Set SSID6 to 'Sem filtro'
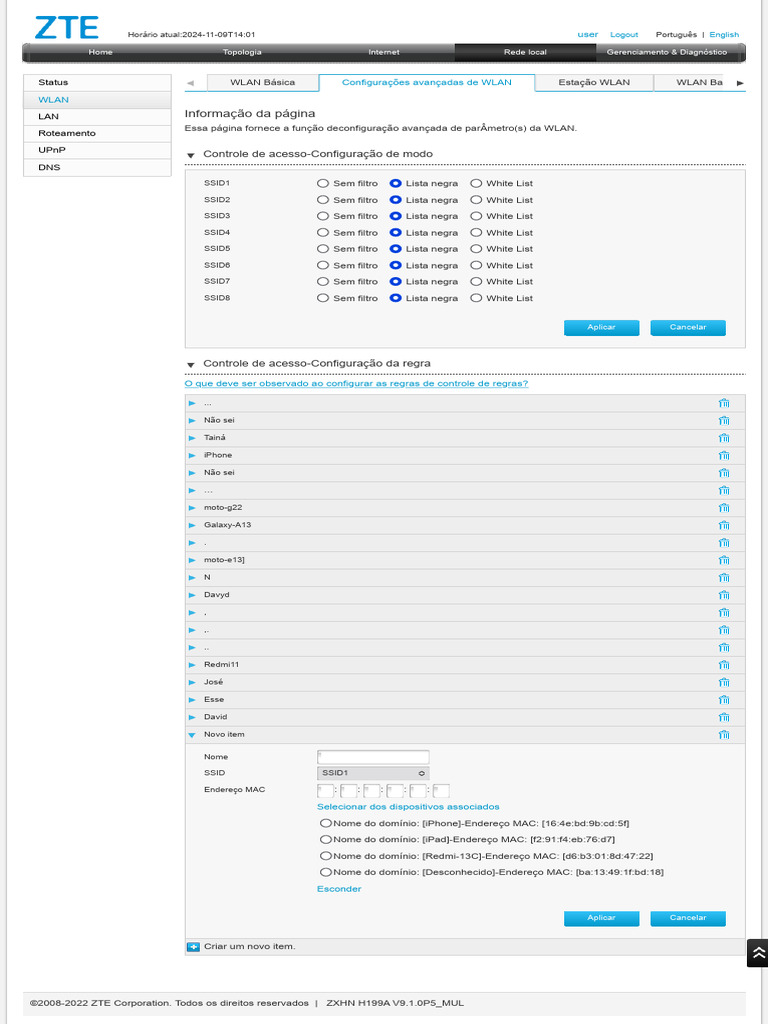The image size is (768, 1024). [323, 265]
